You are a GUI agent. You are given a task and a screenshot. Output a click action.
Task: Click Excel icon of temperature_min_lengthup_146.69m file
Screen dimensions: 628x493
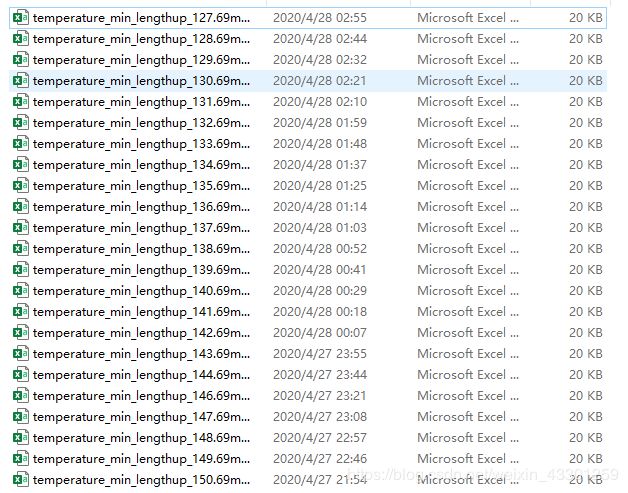point(20,396)
